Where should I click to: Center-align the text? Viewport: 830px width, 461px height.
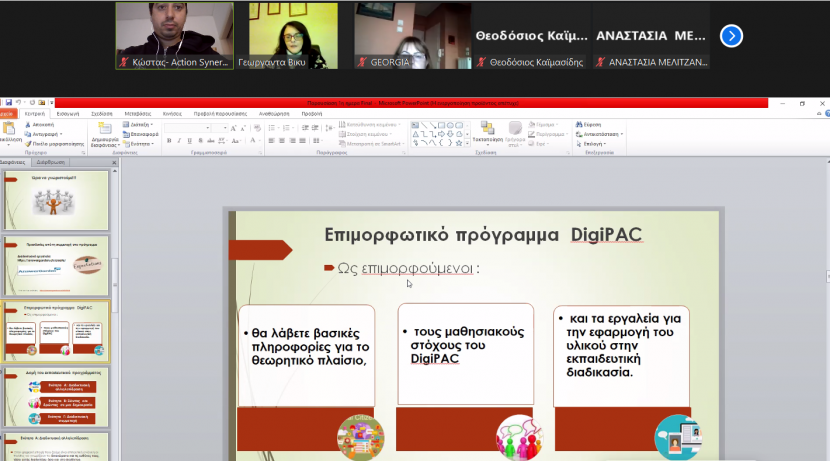click(x=282, y=141)
